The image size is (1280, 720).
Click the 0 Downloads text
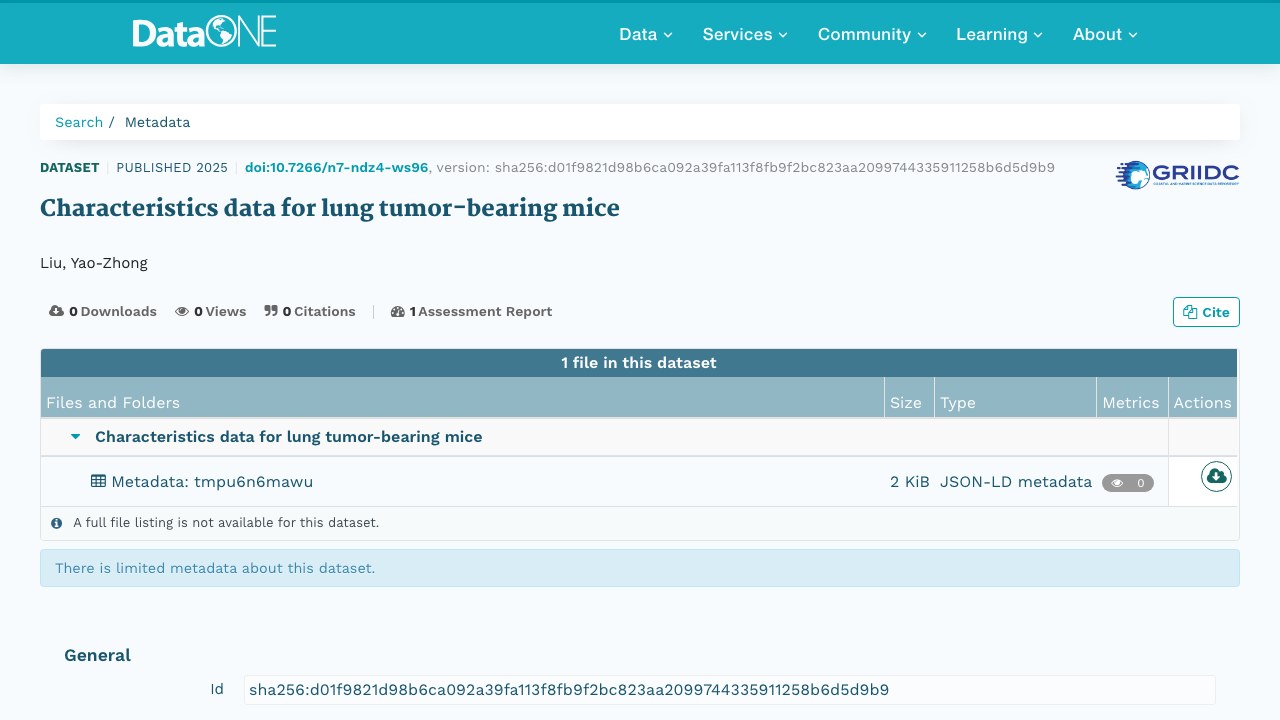tap(113, 312)
